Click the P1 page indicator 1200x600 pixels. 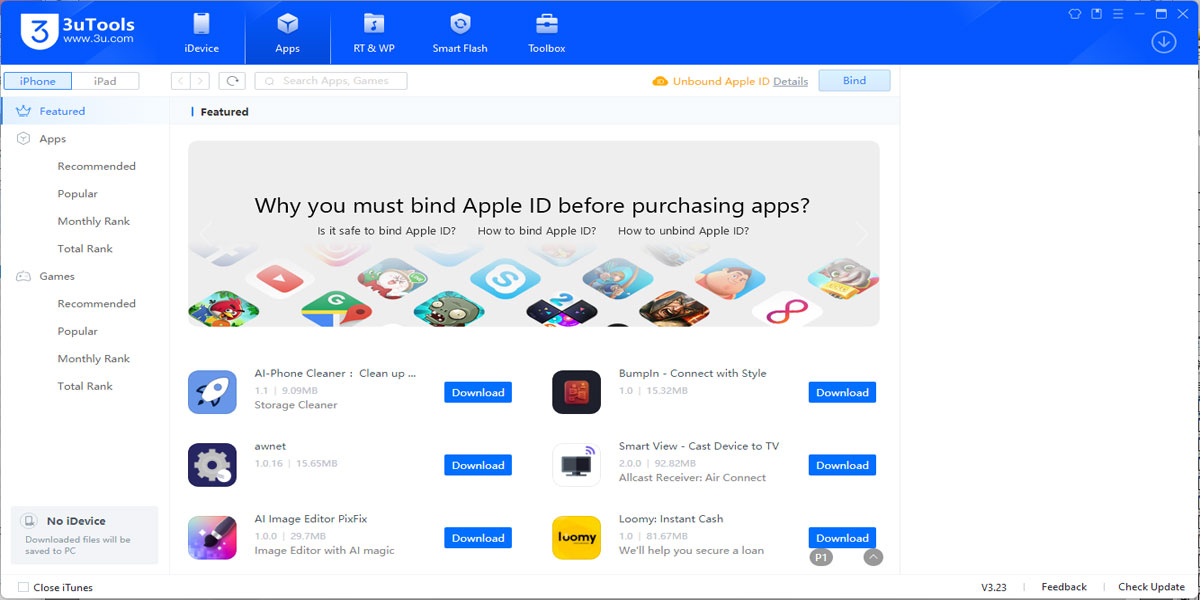821,557
